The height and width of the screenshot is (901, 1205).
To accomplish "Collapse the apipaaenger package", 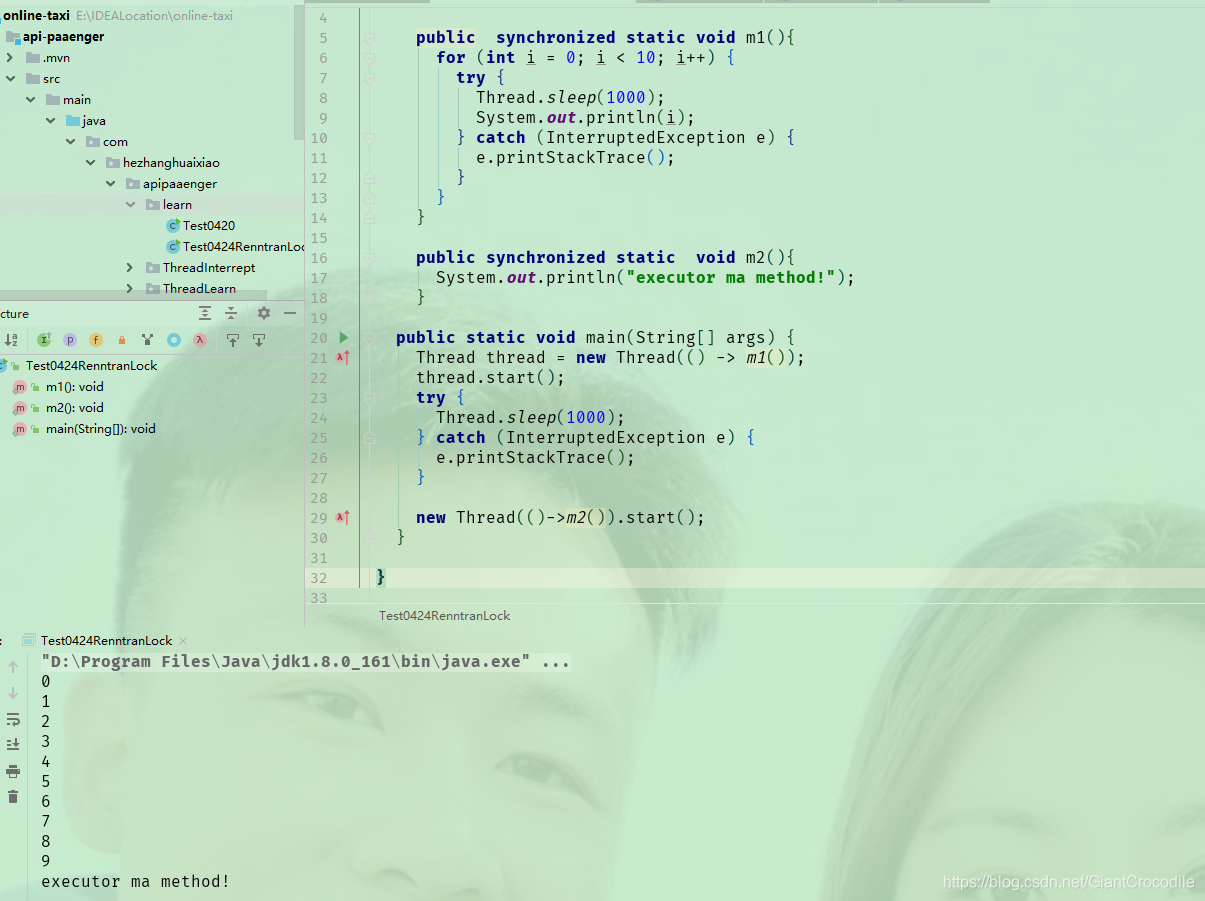I will click(x=110, y=184).
